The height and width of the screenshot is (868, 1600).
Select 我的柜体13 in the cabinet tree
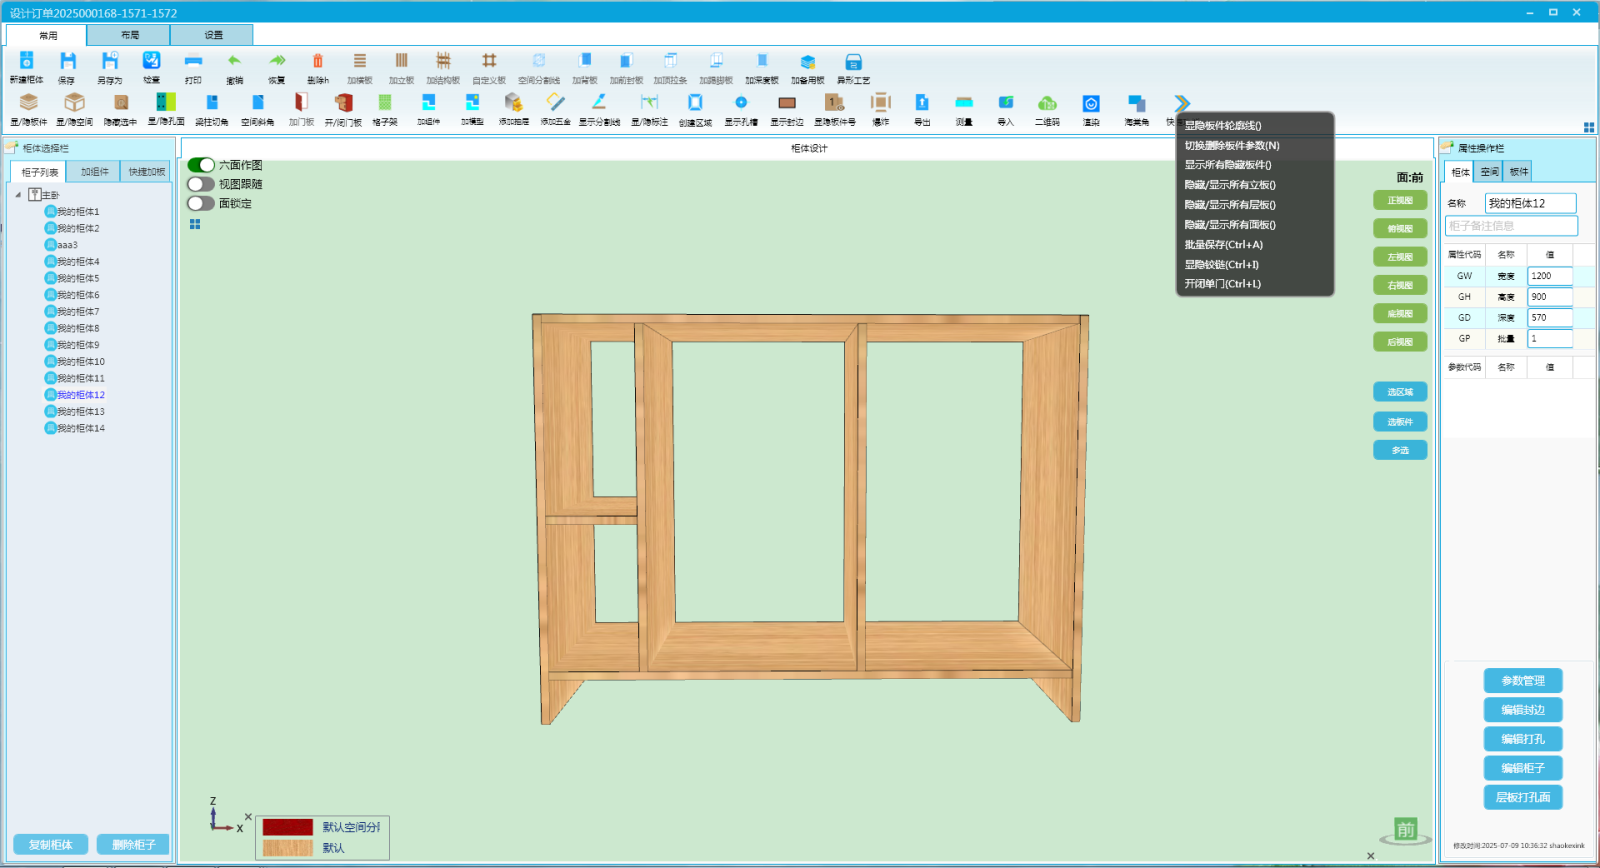pyautogui.click(x=80, y=411)
